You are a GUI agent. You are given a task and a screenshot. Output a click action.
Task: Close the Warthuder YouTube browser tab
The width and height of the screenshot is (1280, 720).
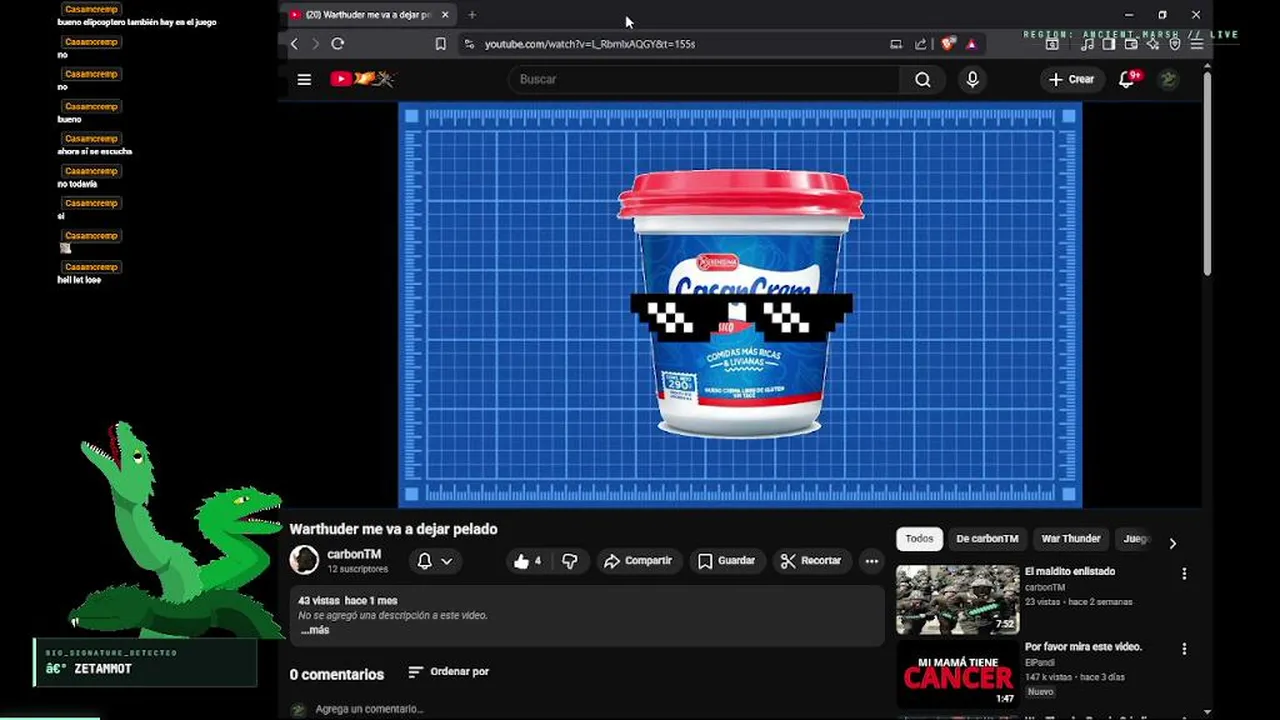[x=445, y=15]
